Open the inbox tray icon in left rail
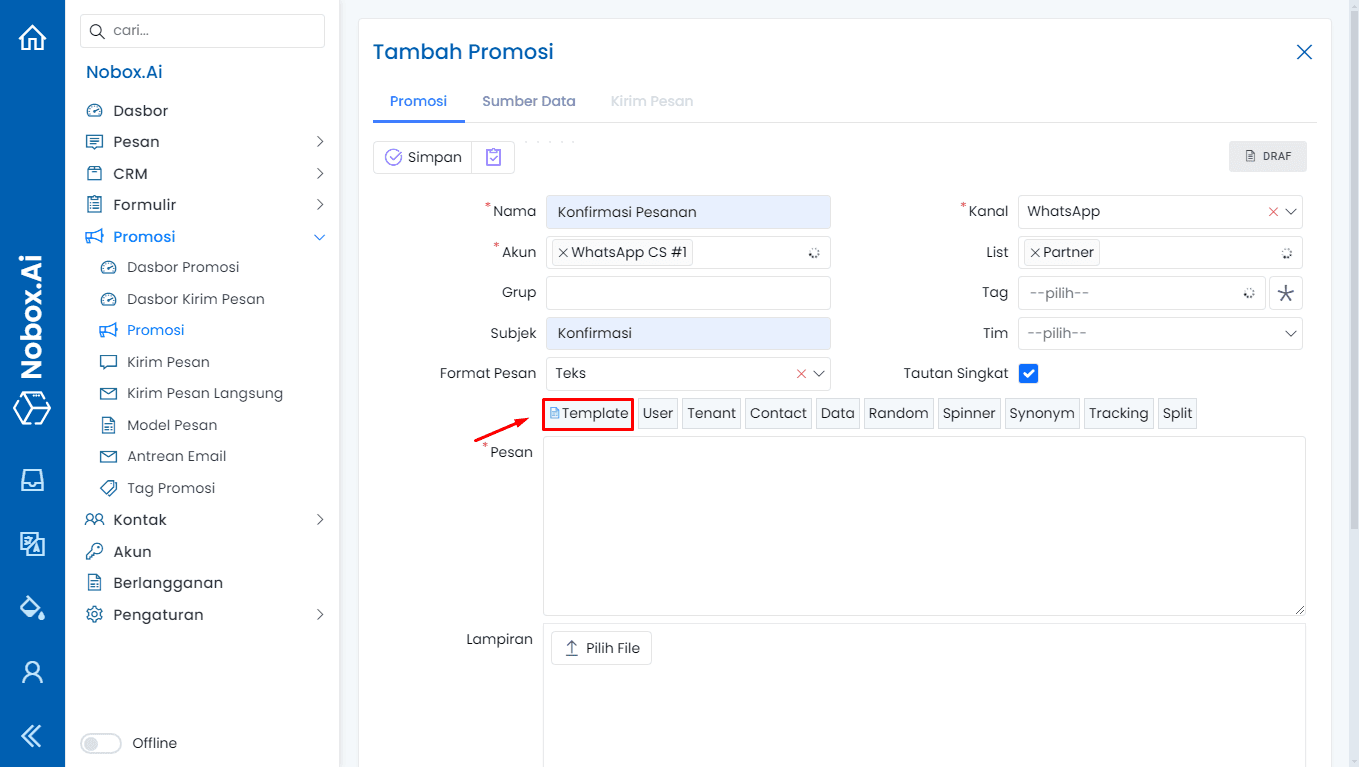The image size is (1359, 767). 32,480
